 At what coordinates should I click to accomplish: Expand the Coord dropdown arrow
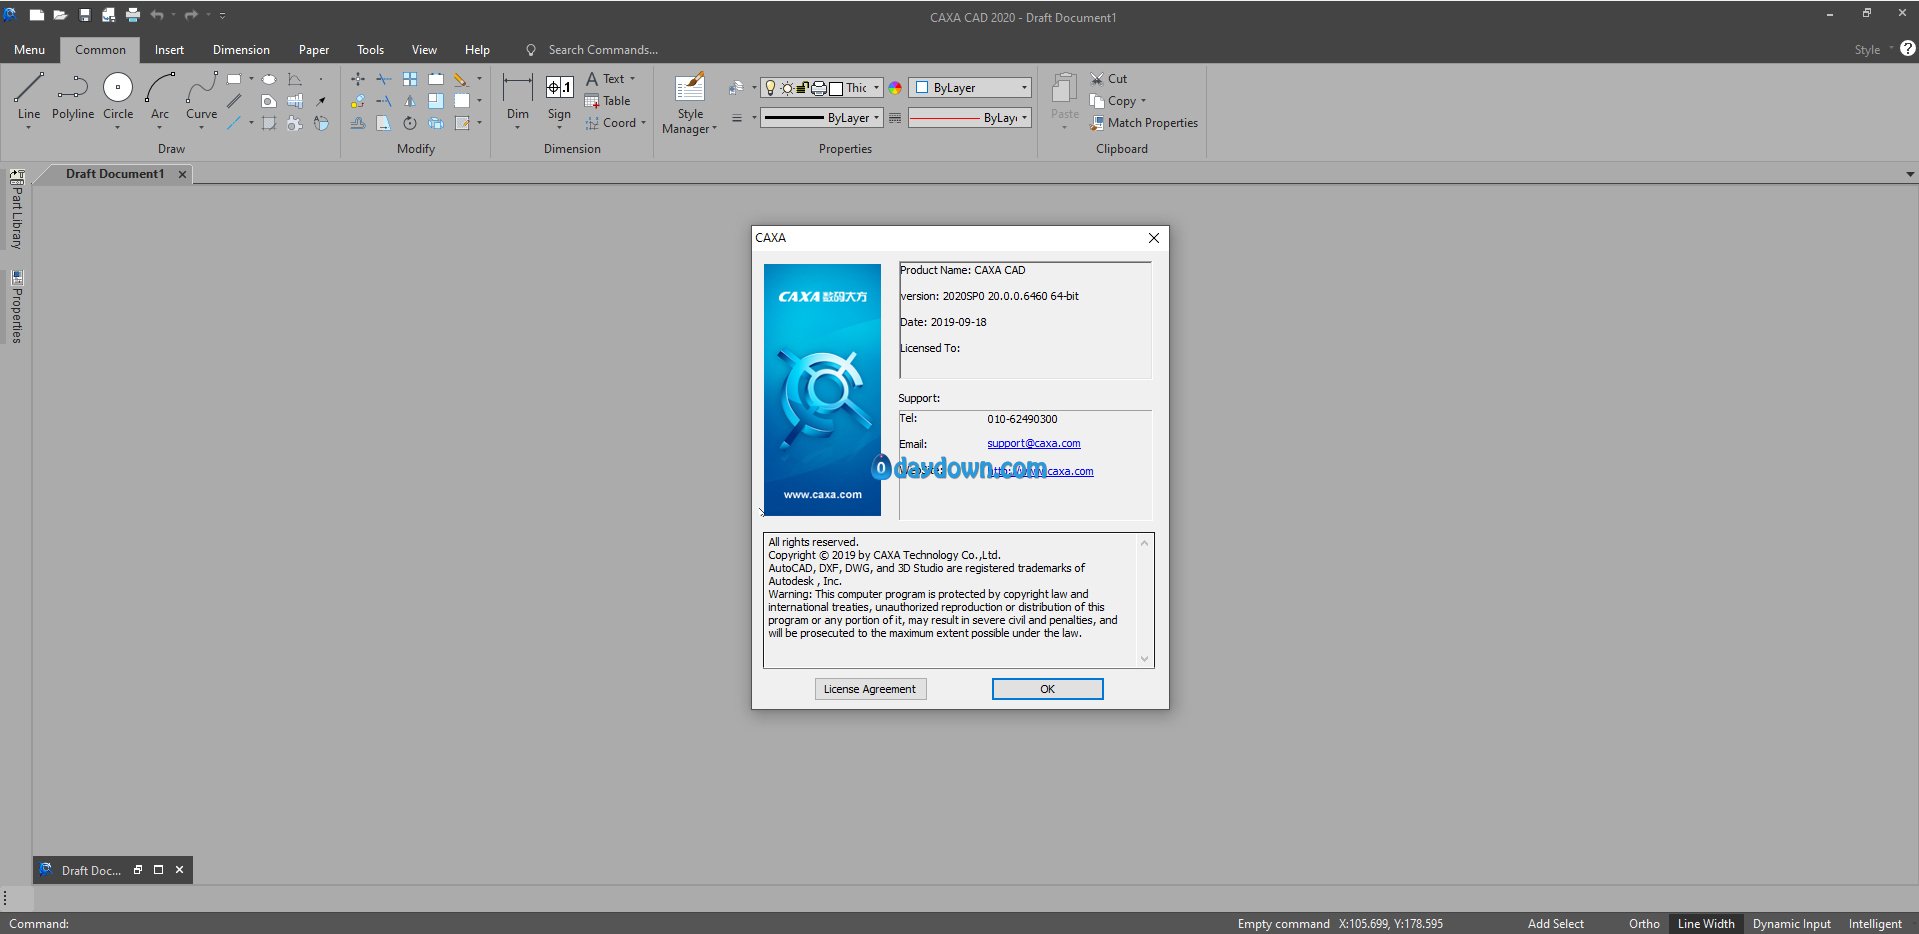tap(643, 123)
